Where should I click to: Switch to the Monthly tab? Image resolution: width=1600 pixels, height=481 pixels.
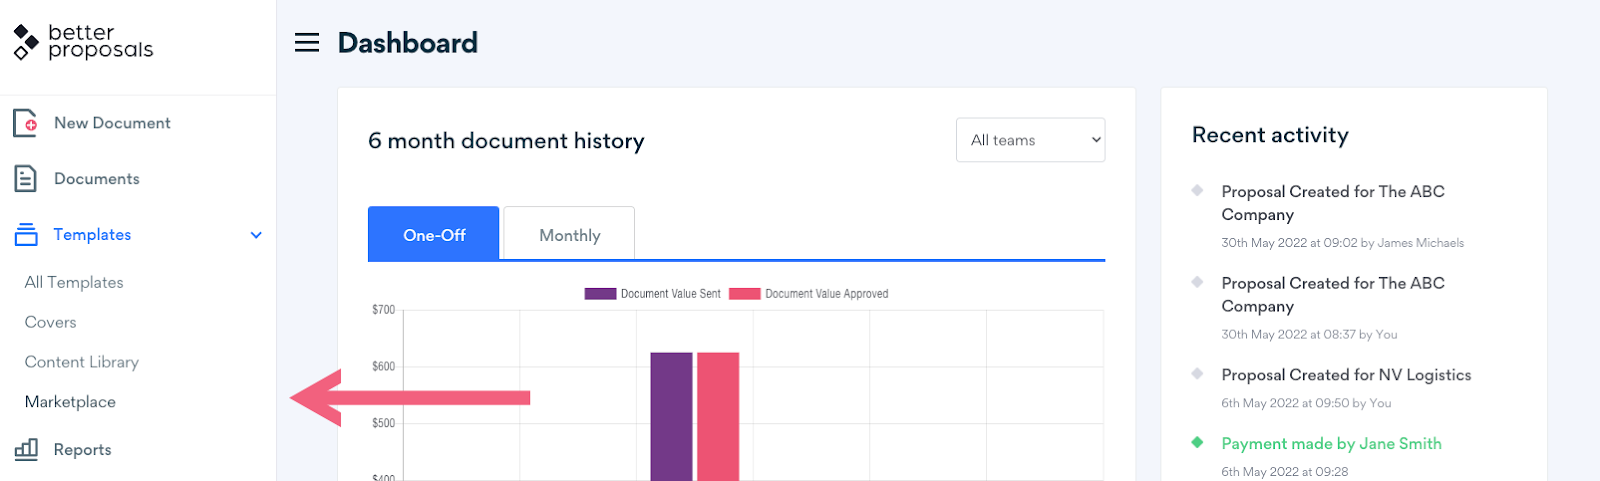(569, 235)
